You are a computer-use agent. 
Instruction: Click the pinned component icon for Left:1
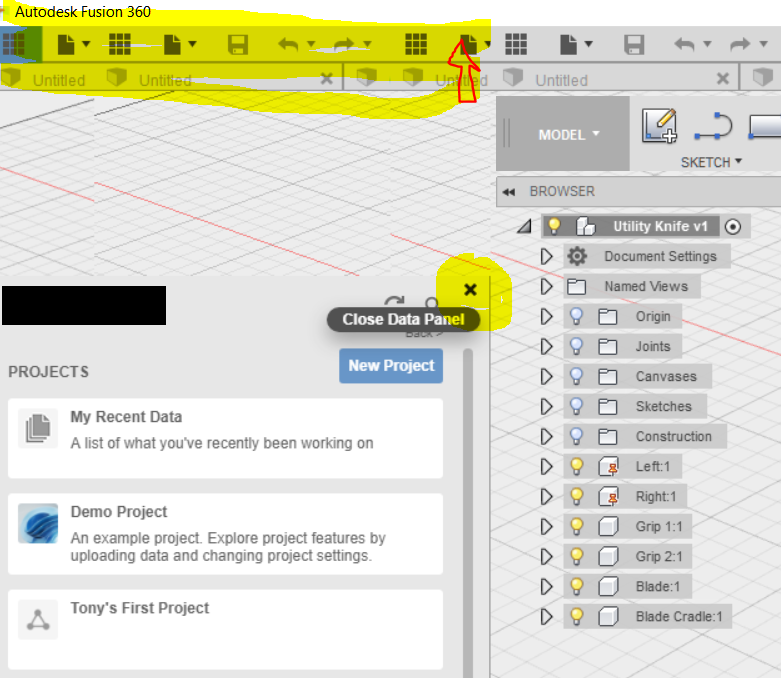click(608, 467)
